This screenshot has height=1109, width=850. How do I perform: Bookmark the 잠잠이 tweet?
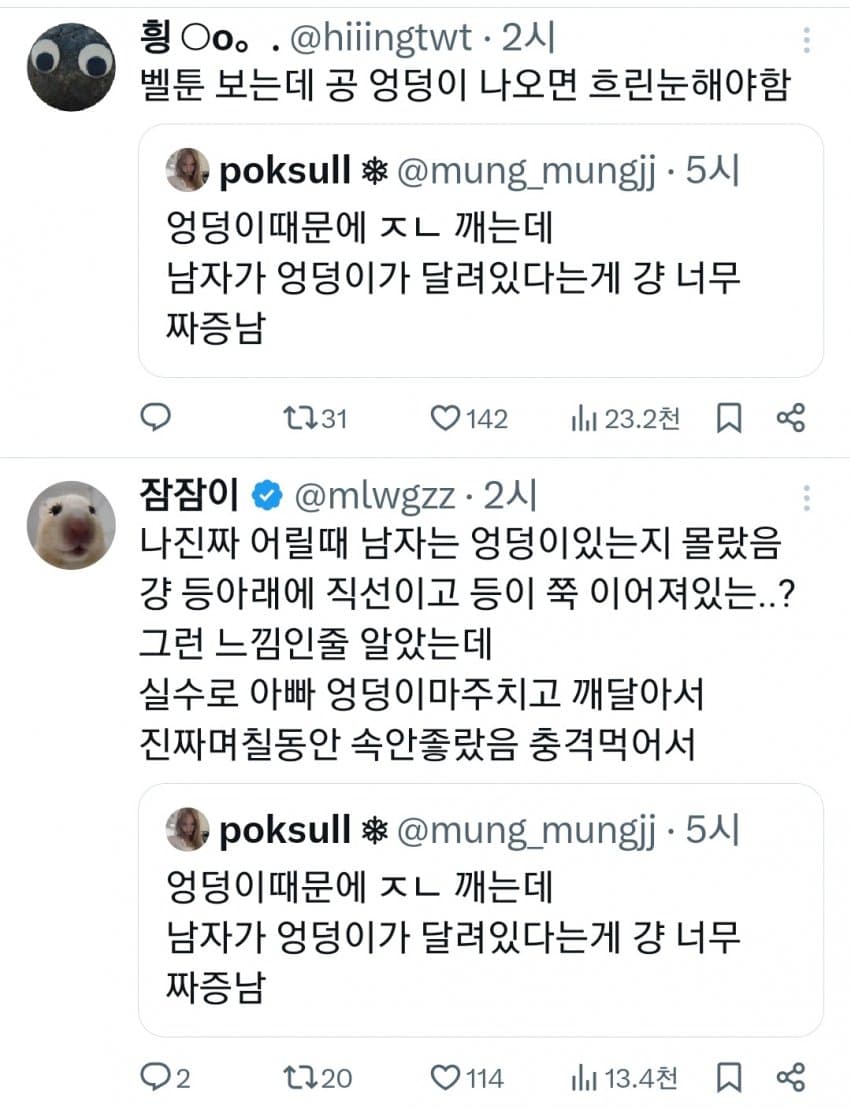click(x=729, y=1076)
